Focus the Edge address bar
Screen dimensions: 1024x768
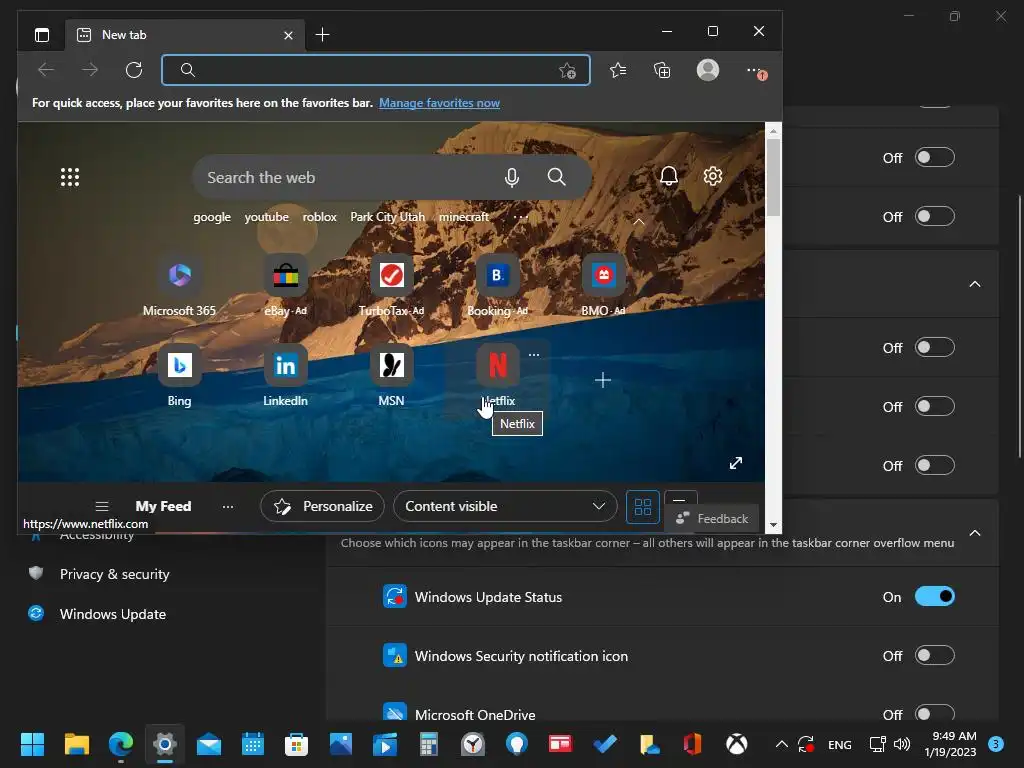tap(376, 70)
